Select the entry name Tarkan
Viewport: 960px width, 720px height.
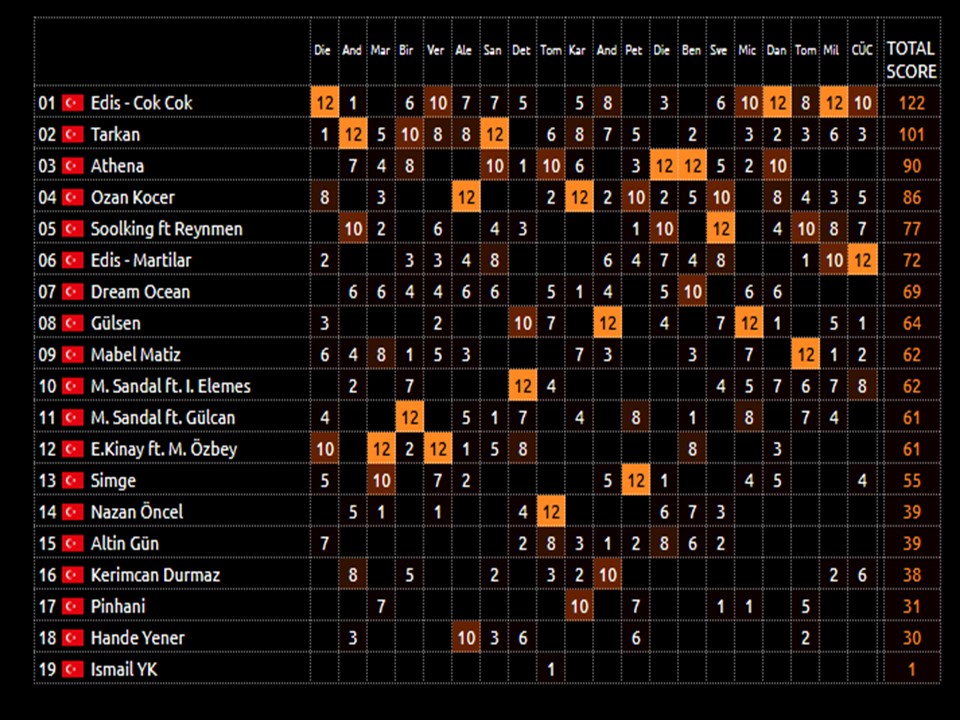115,134
